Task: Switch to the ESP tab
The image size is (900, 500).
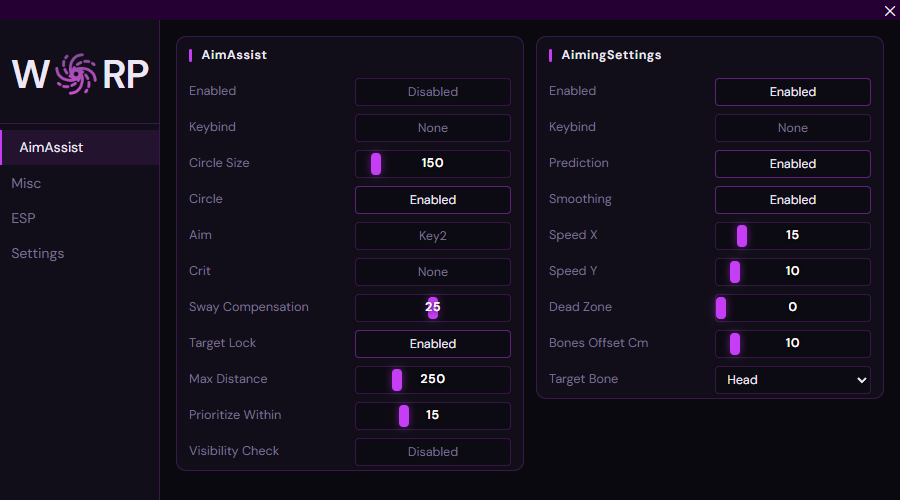Action: [24, 218]
